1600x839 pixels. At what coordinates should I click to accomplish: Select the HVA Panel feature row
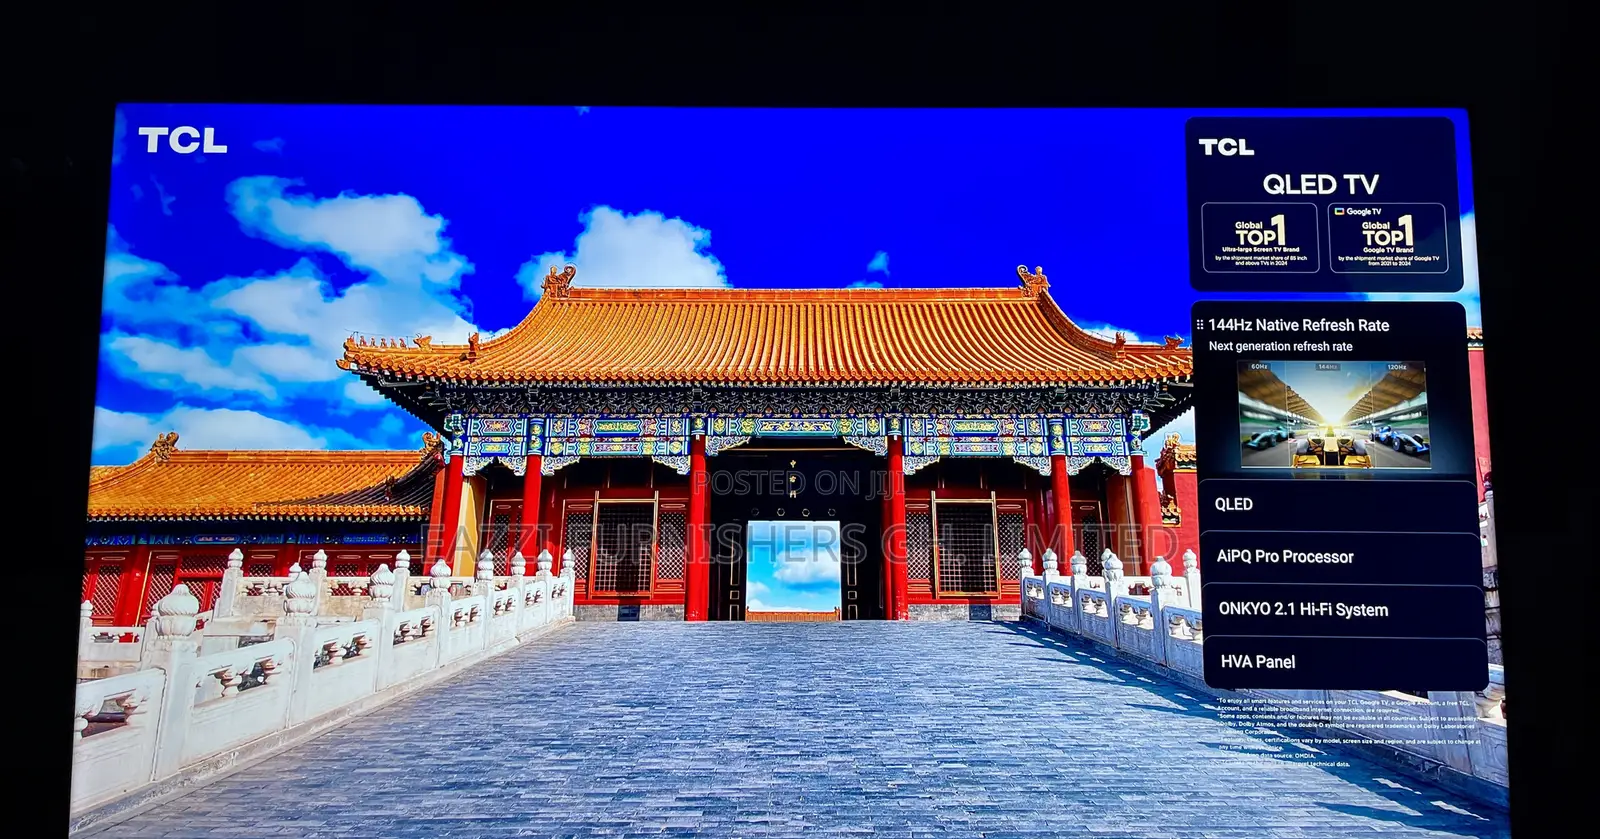(x=1344, y=662)
